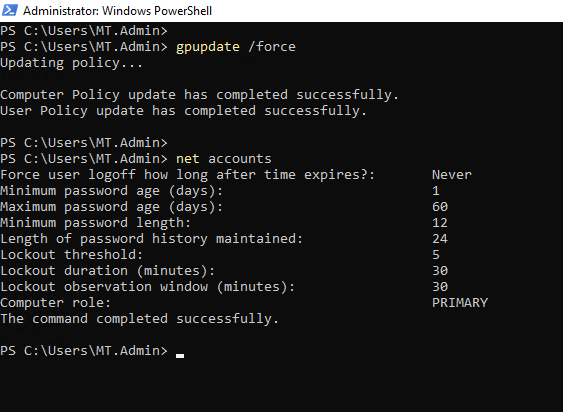Click the 'gpupdate /force' command text
The width and height of the screenshot is (563, 412).
(x=236, y=47)
